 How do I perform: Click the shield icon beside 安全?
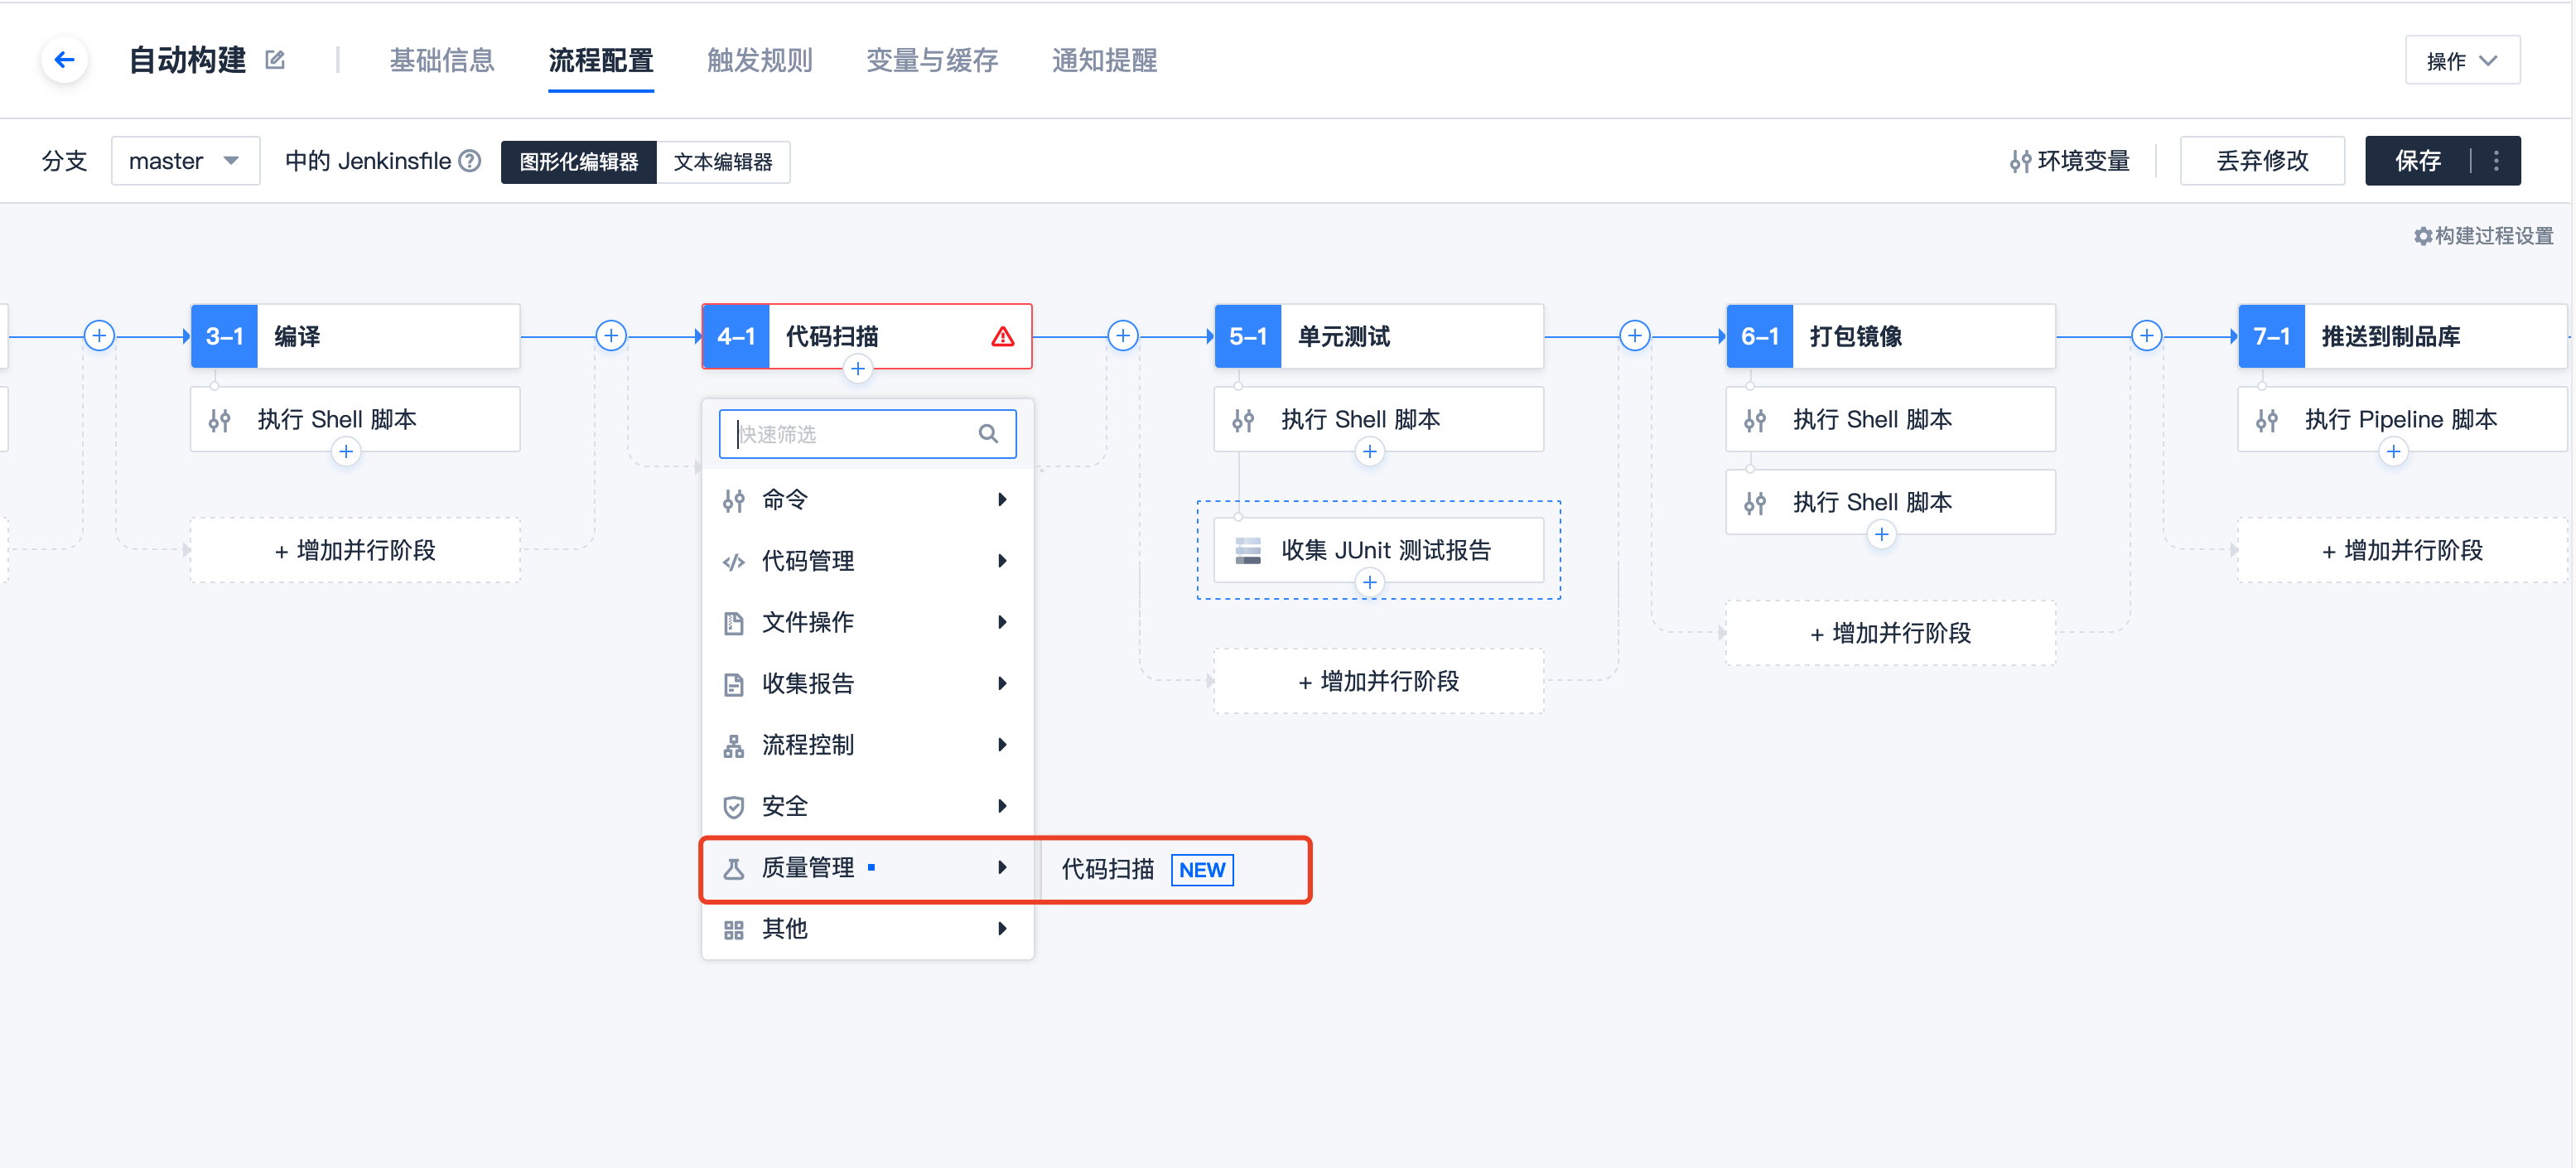(734, 807)
